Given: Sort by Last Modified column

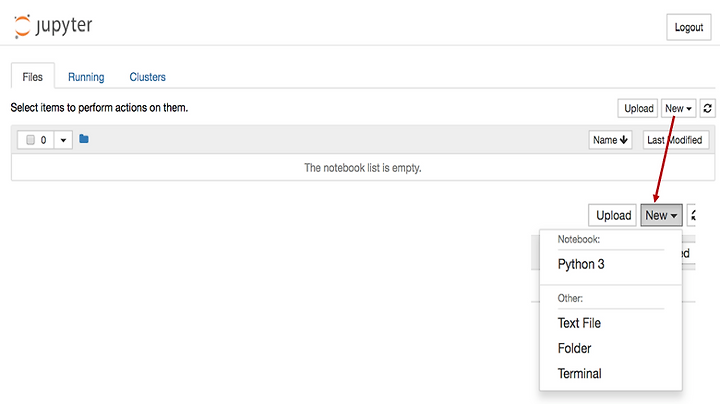Looking at the screenshot, I should coord(675,140).
